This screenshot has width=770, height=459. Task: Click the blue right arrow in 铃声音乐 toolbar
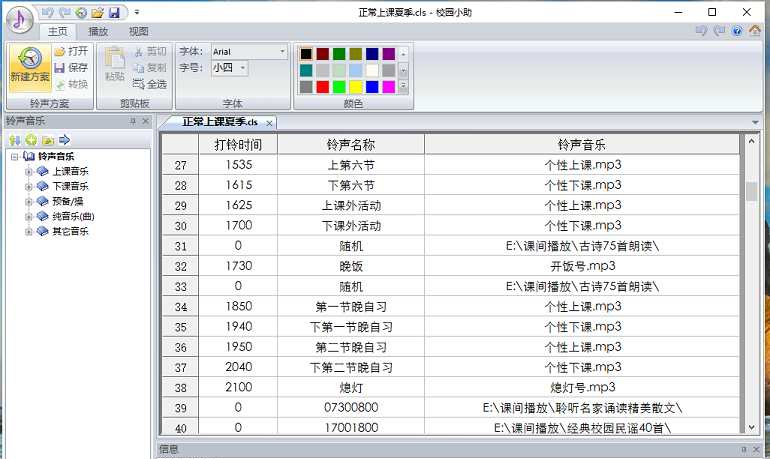64,140
